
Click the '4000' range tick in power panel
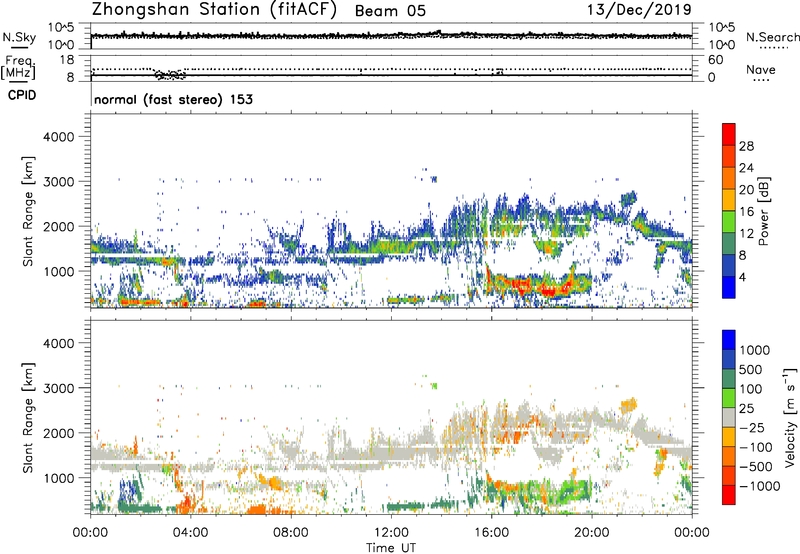pyautogui.click(x=59, y=137)
